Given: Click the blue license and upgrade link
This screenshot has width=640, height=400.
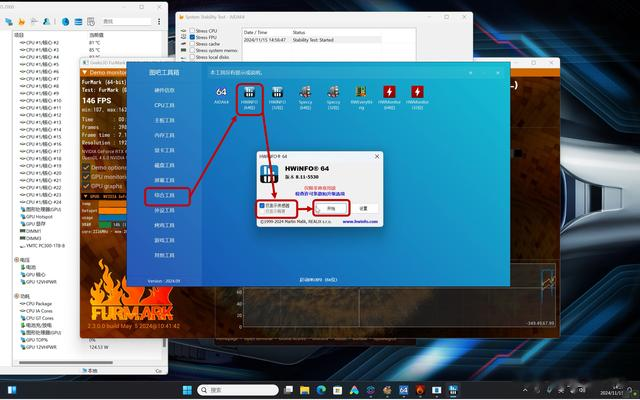Looking at the screenshot, I should tap(320, 194).
